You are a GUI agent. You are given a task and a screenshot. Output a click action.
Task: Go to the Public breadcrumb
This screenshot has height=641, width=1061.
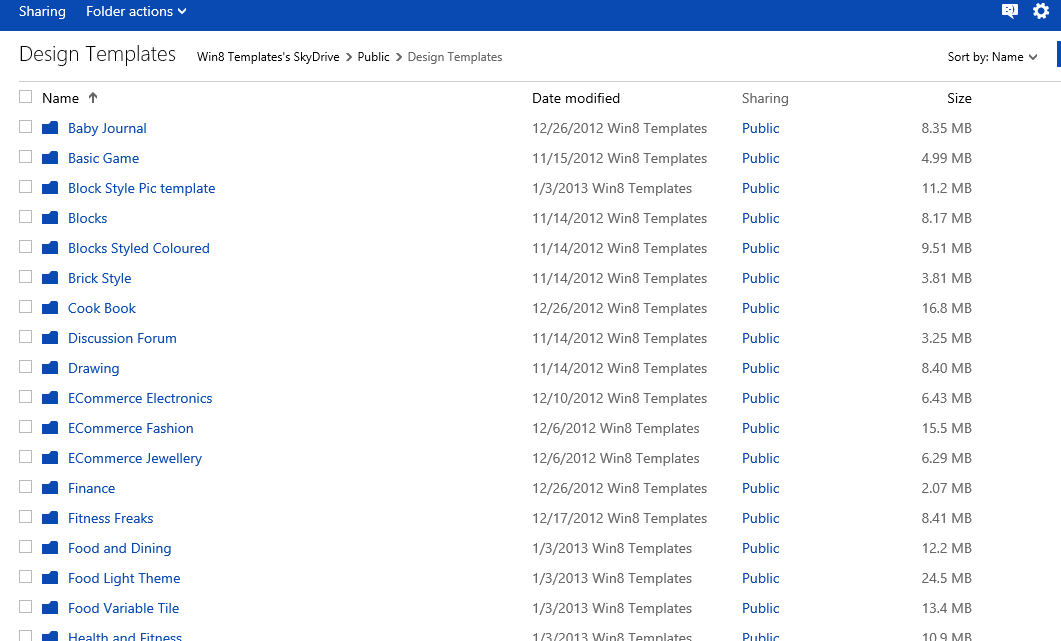pos(374,57)
